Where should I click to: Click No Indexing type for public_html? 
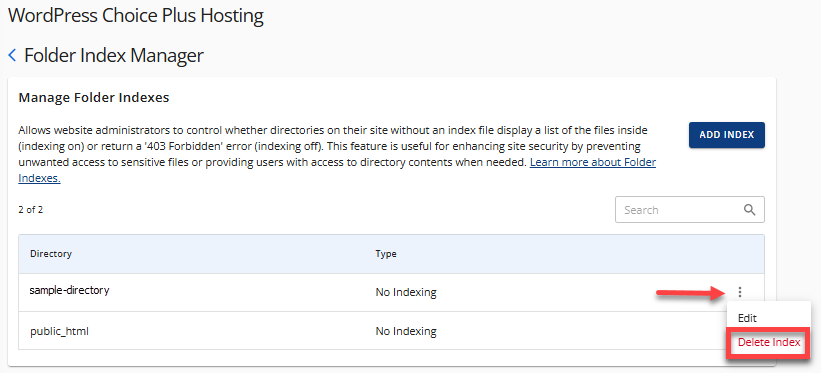point(406,331)
